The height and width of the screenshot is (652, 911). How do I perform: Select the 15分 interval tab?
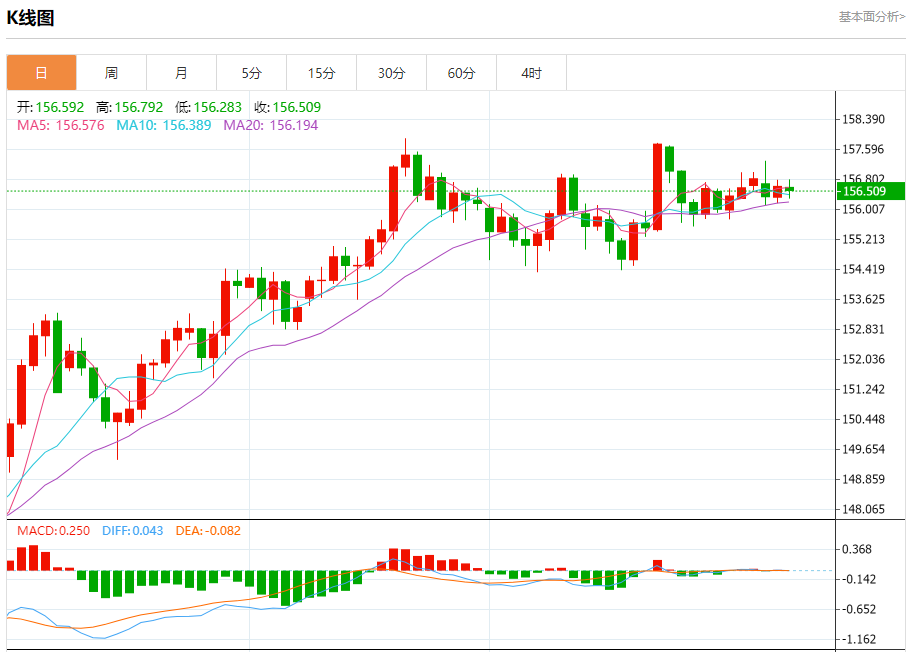[321, 73]
